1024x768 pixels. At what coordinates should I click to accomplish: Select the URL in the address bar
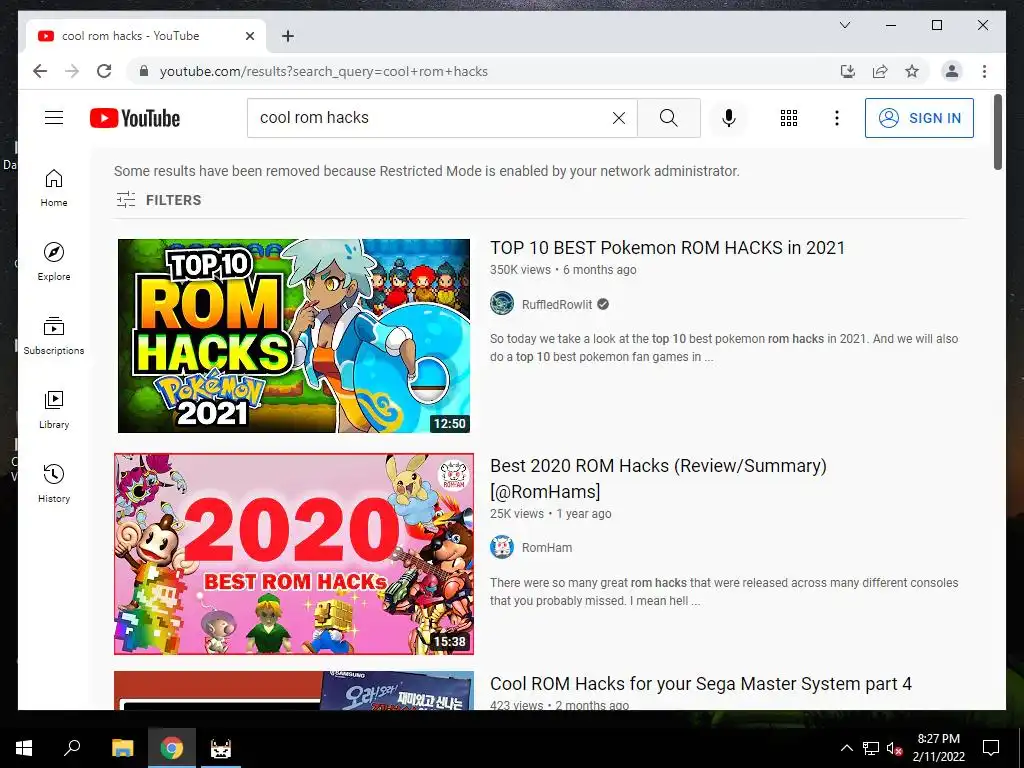[x=324, y=71]
